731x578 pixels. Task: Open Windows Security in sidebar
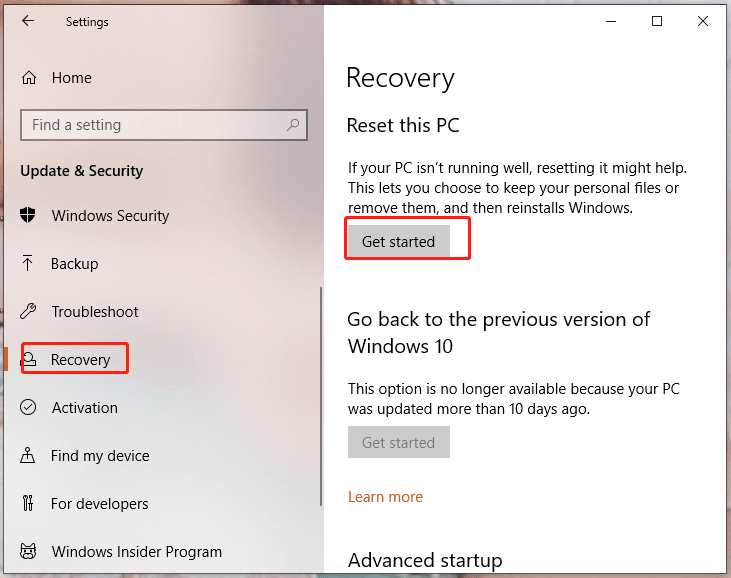110,215
